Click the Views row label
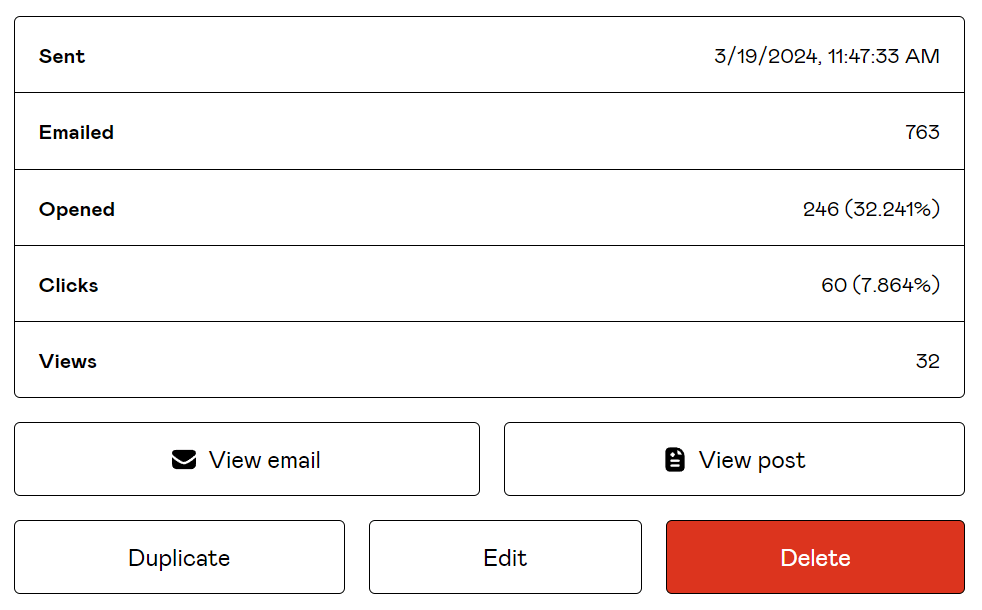This screenshot has height=610, width=982. (68, 361)
